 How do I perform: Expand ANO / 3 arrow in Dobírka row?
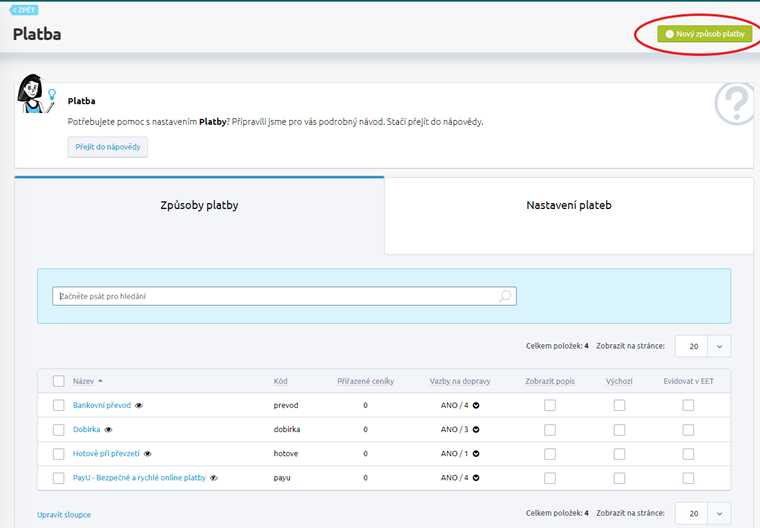tap(476, 430)
